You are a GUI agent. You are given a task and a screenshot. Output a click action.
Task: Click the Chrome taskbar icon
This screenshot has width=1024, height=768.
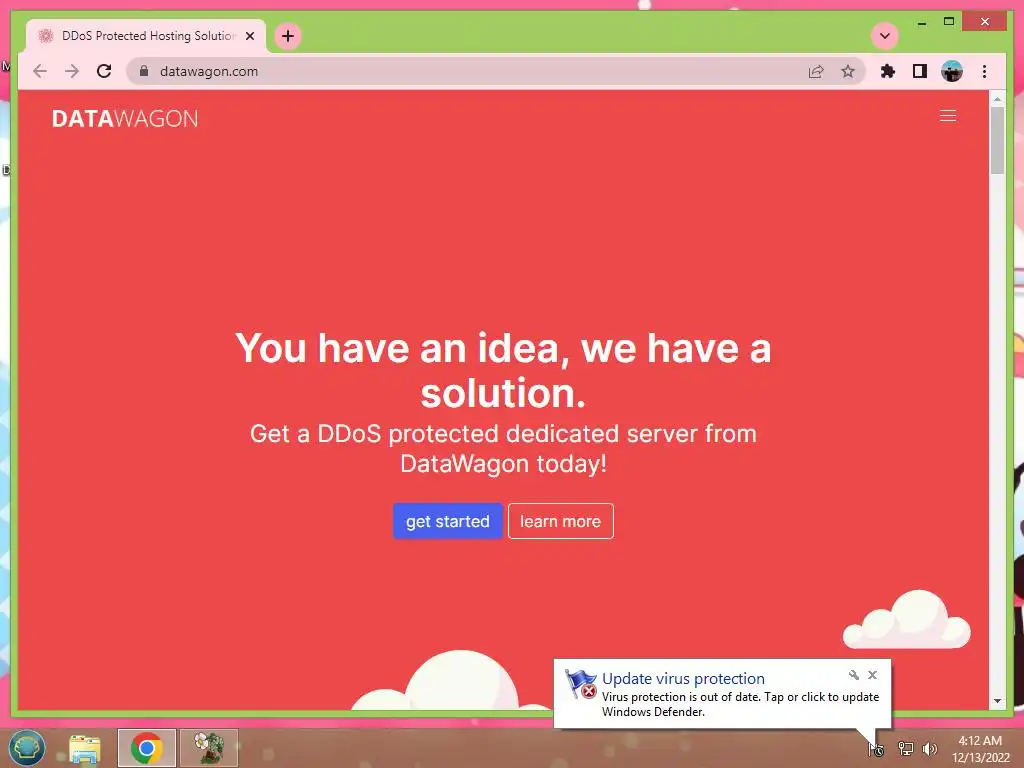(x=146, y=748)
